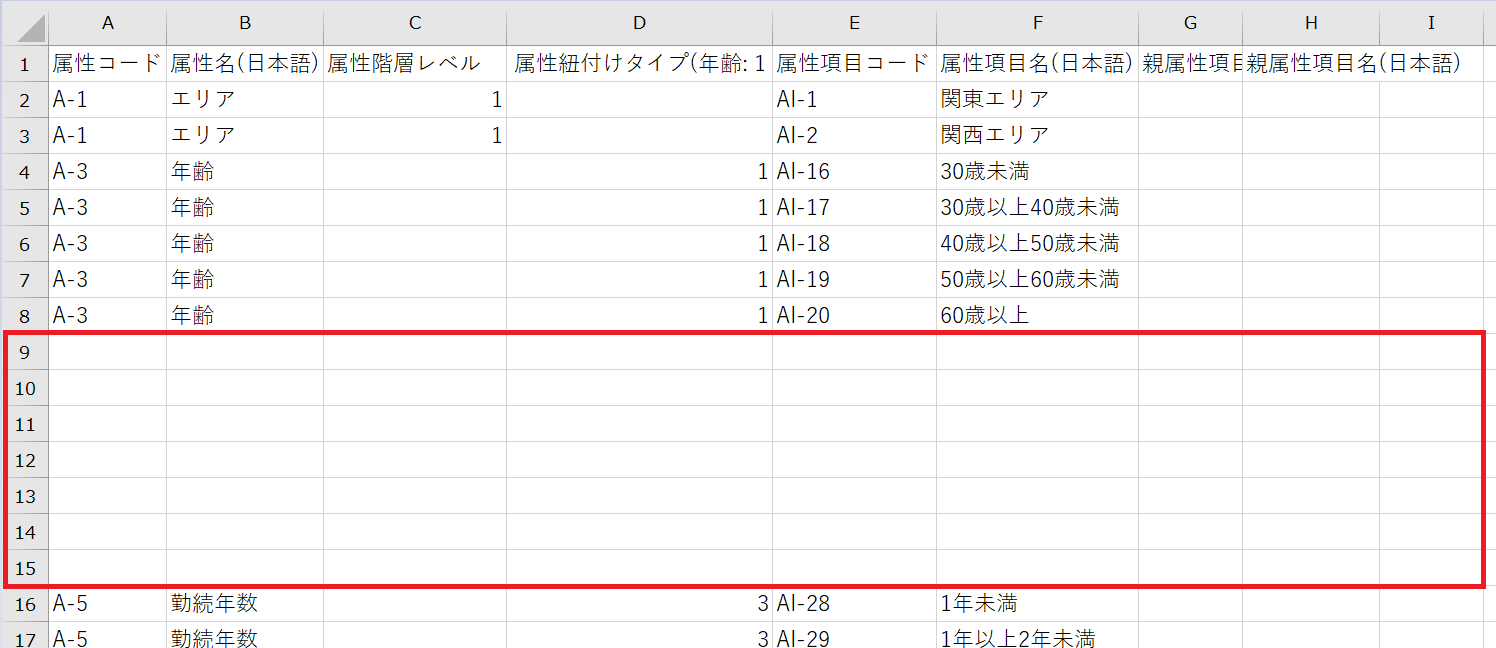The image size is (1496, 648).
Task: Click the 属性コード header cell
Action: pos(107,64)
